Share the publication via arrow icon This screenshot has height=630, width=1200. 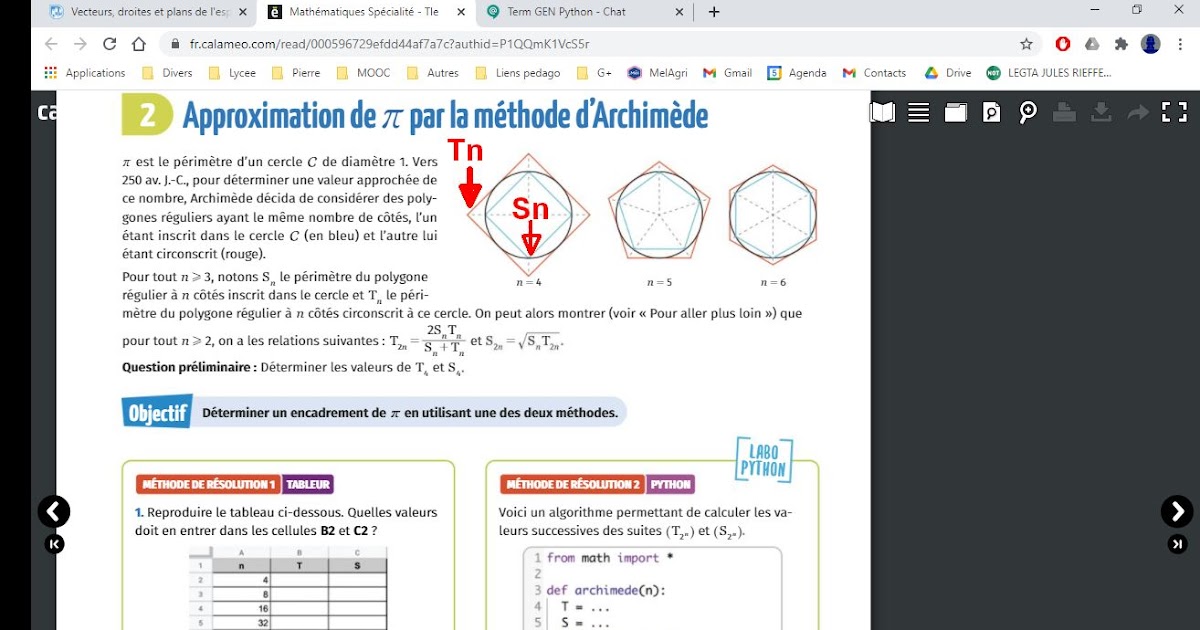pyautogui.click(x=1138, y=113)
